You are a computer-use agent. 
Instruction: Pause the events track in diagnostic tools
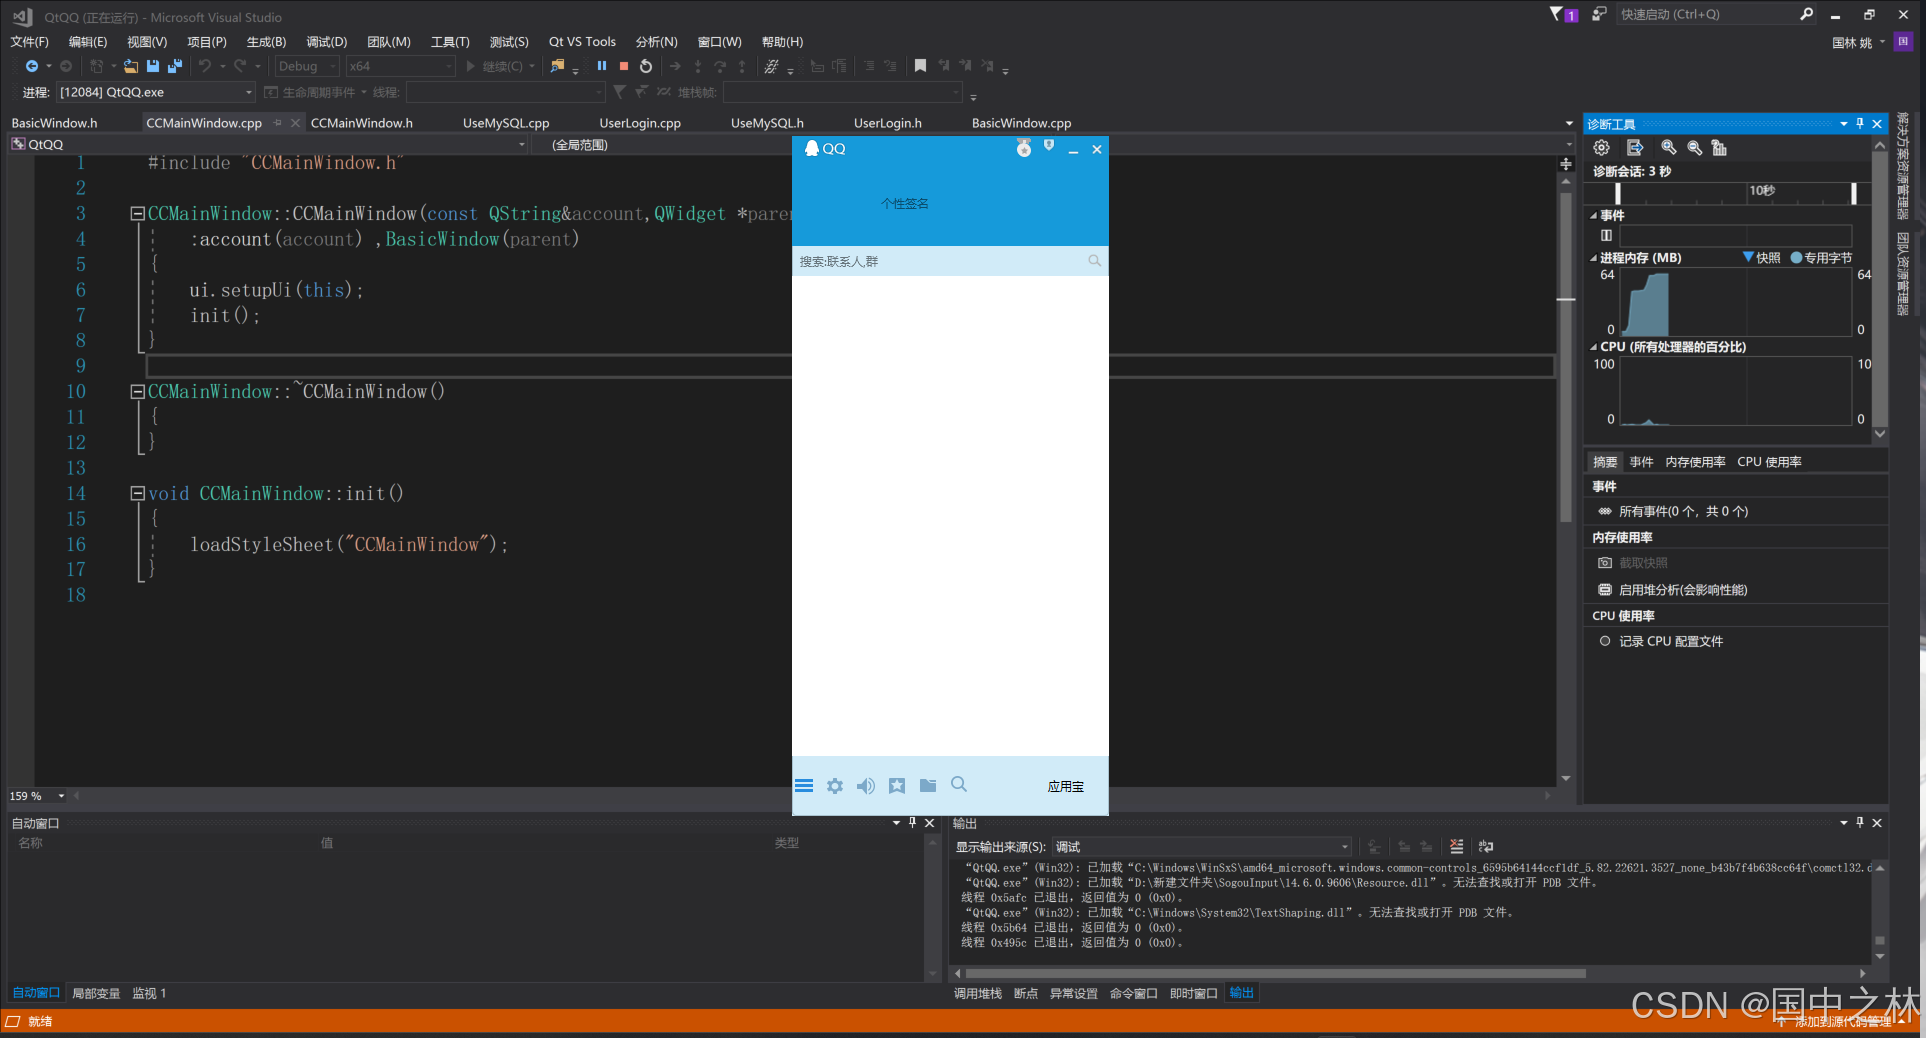tap(1606, 236)
